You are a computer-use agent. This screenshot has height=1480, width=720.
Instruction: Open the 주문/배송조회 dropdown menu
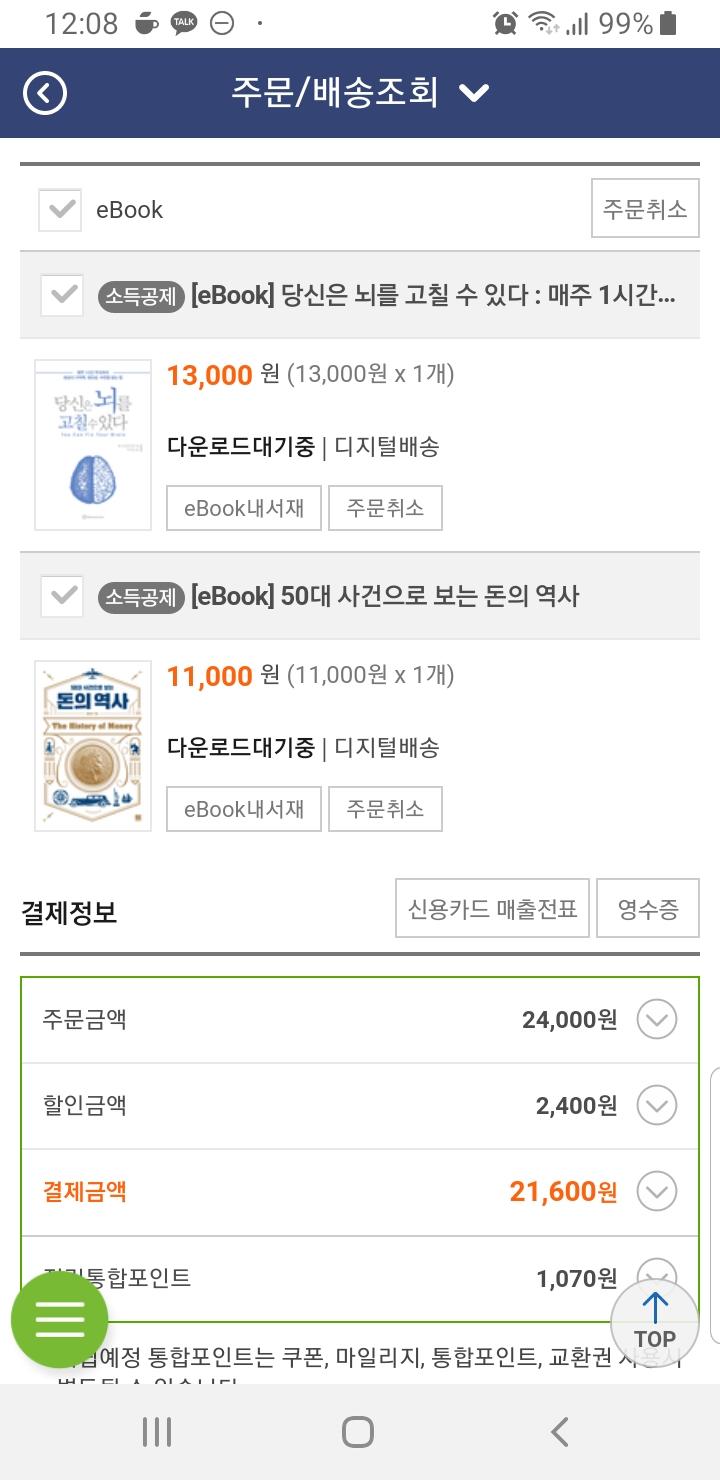(x=472, y=93)
